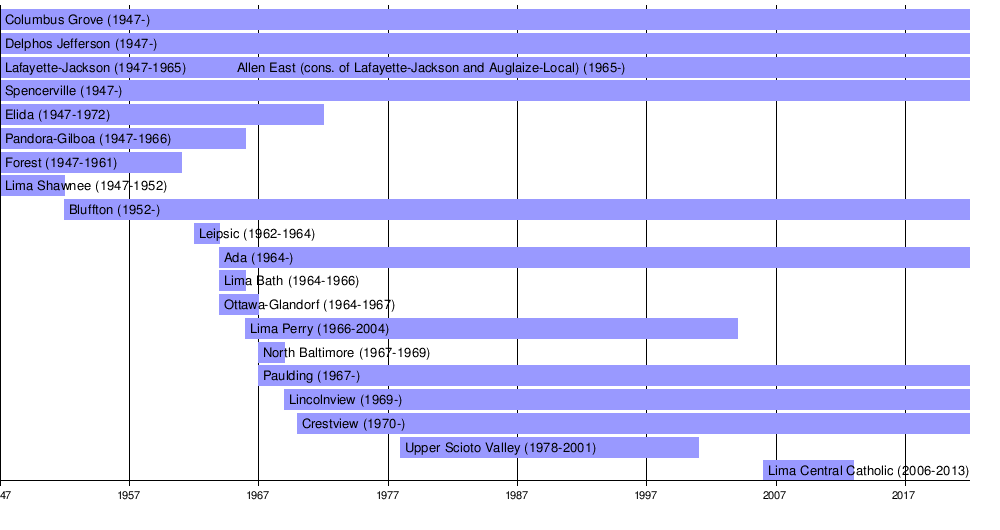Click the Ada (1964-) bar
The image size is (1000, 530).
coord(594,258)
